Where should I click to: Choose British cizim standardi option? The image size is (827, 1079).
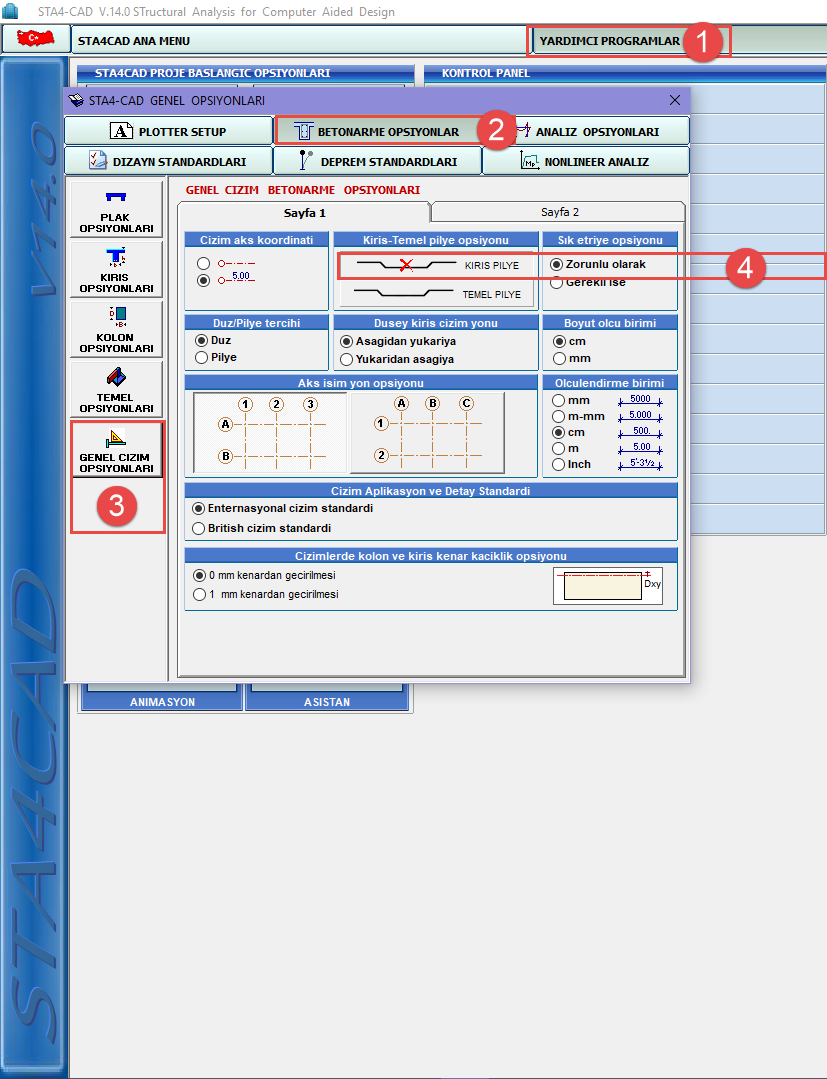click(199, 528)
